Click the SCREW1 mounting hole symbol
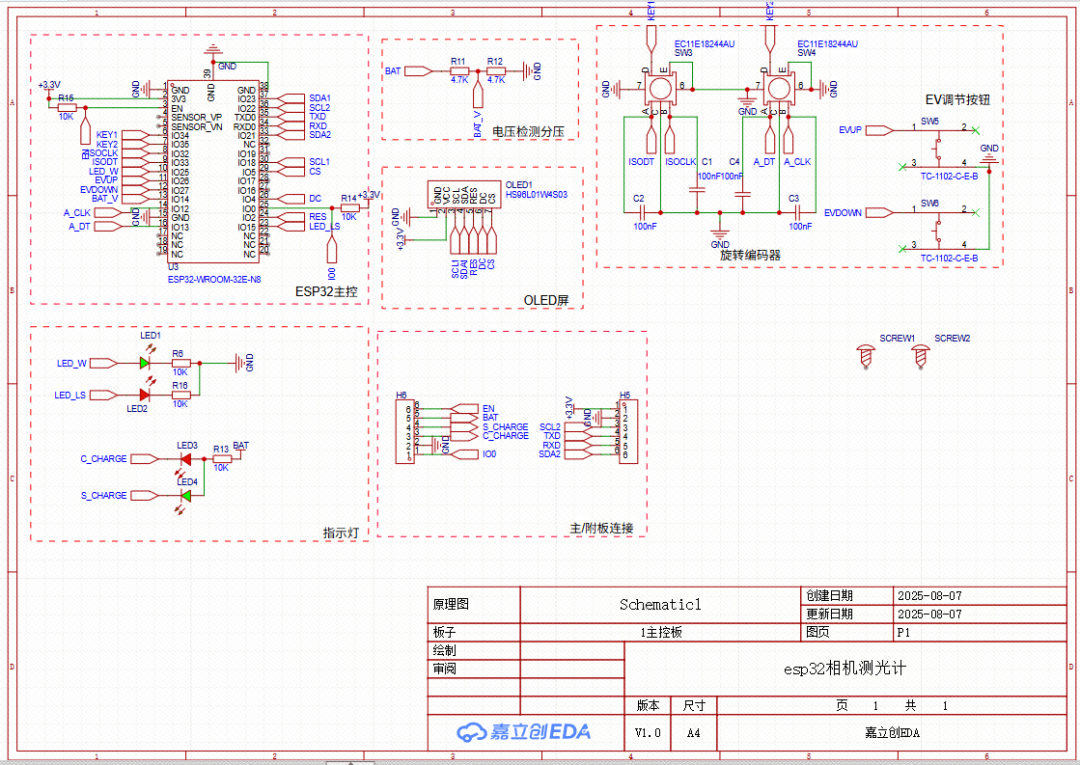This screenshot has height=765, width=1080. coord(867,355)
